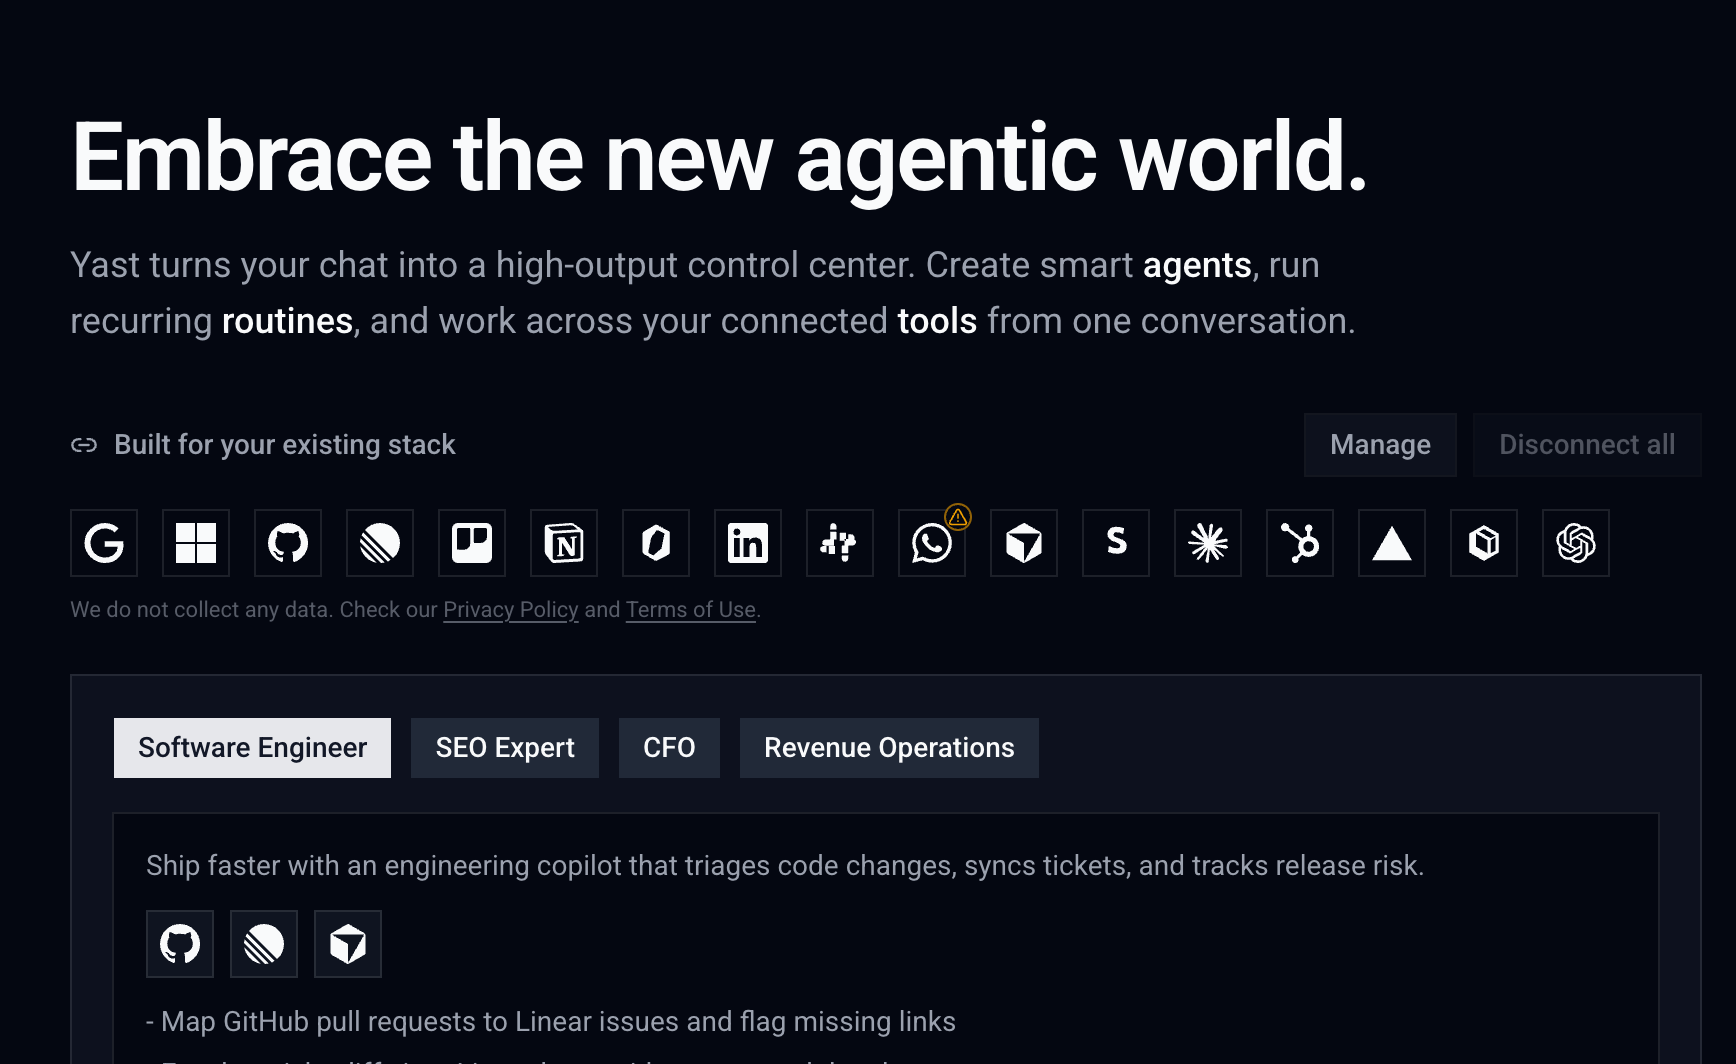Switch to the Software Engineer tab
The width and height of the screenshot is (1736, 1064).
pyautogui.click(x=253, y=748)
